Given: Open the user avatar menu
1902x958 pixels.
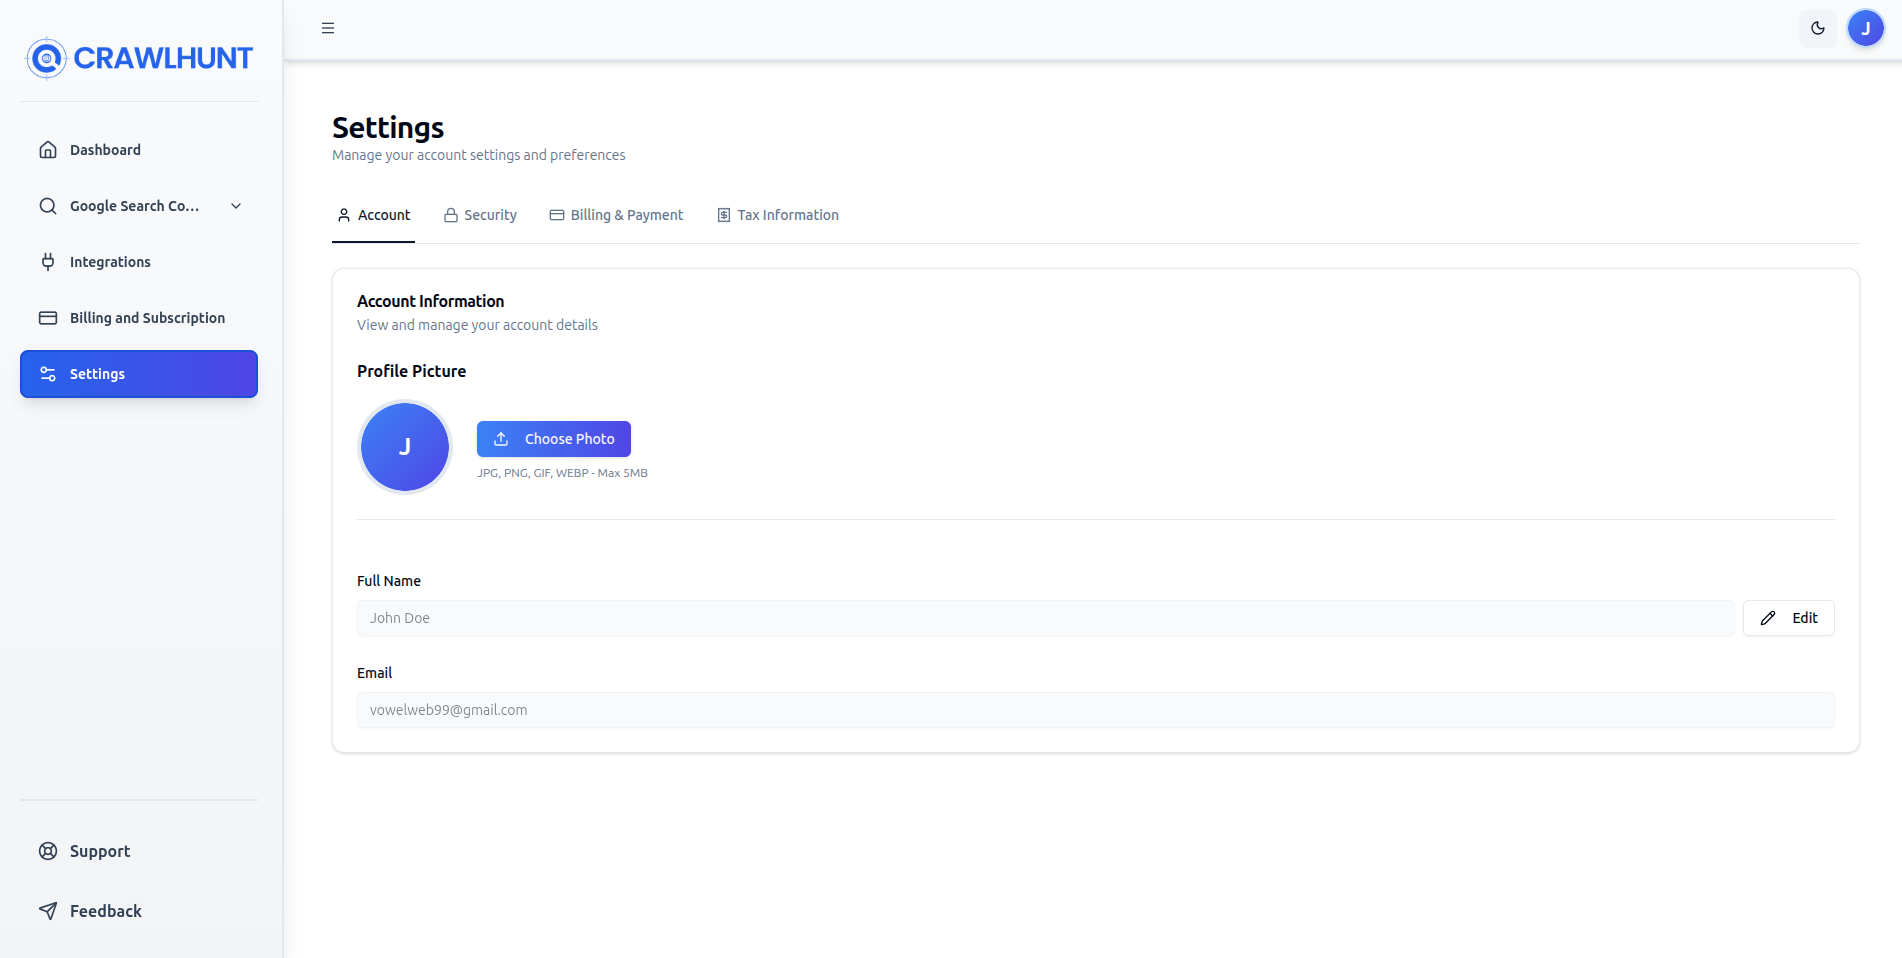Looking at the screenshot, I should tap(1865, 28).
